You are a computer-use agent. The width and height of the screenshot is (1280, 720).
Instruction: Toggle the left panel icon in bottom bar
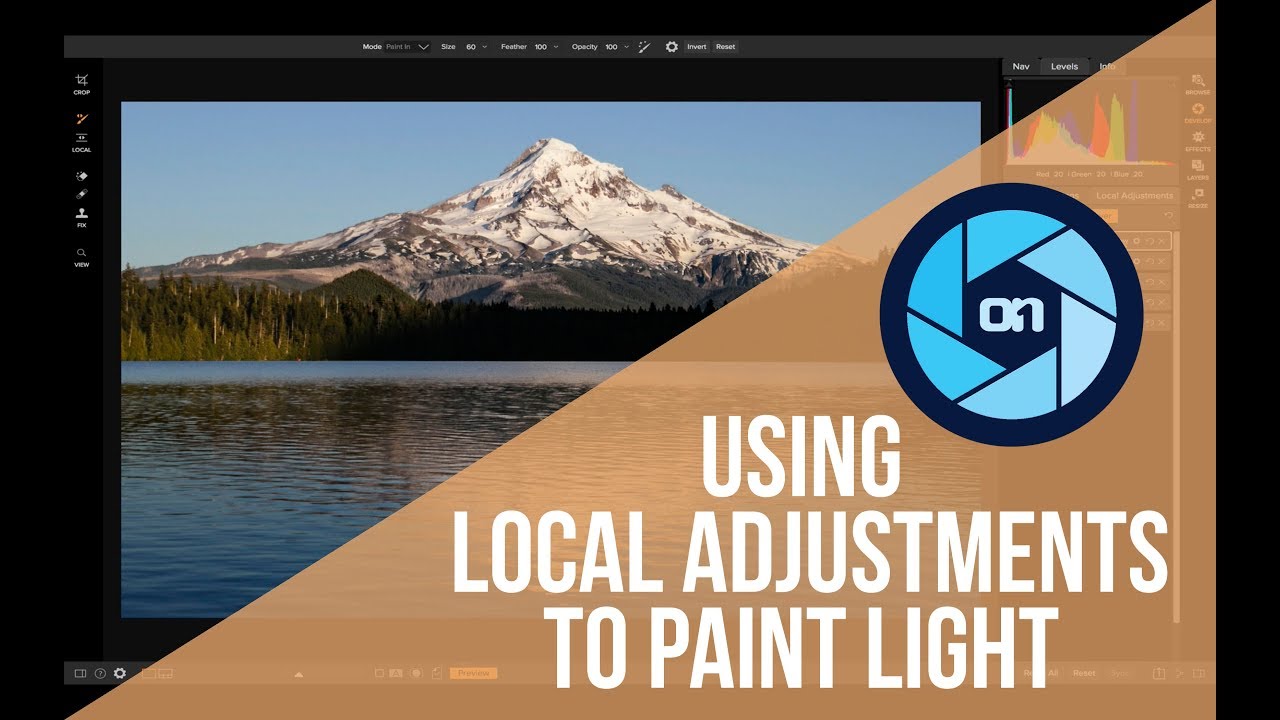point(80,674)
